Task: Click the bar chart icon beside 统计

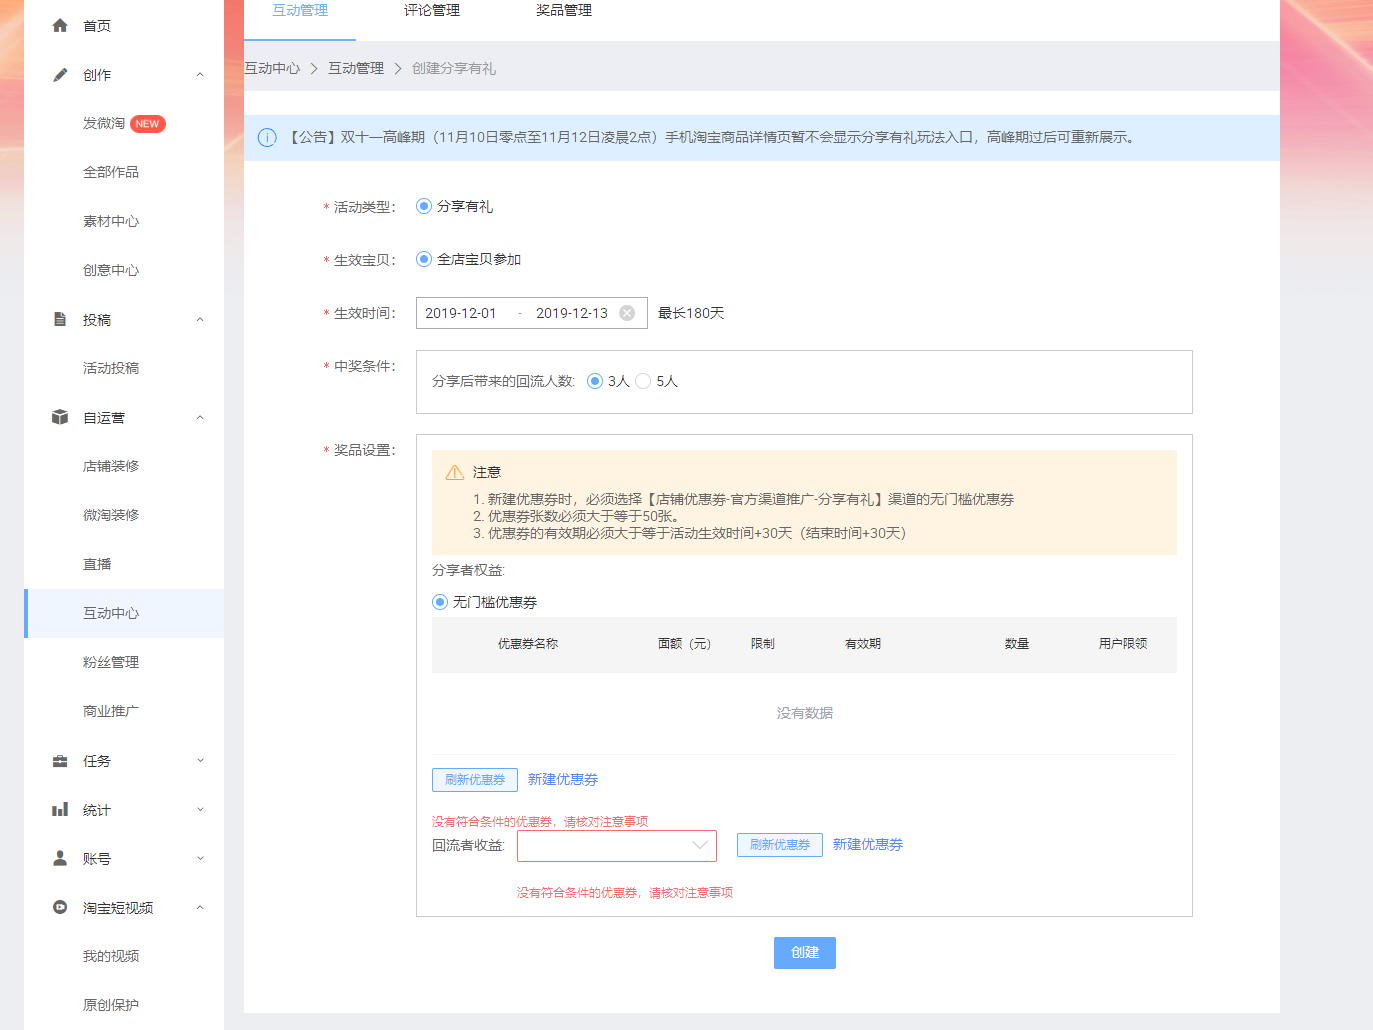Action: [60, 810]
